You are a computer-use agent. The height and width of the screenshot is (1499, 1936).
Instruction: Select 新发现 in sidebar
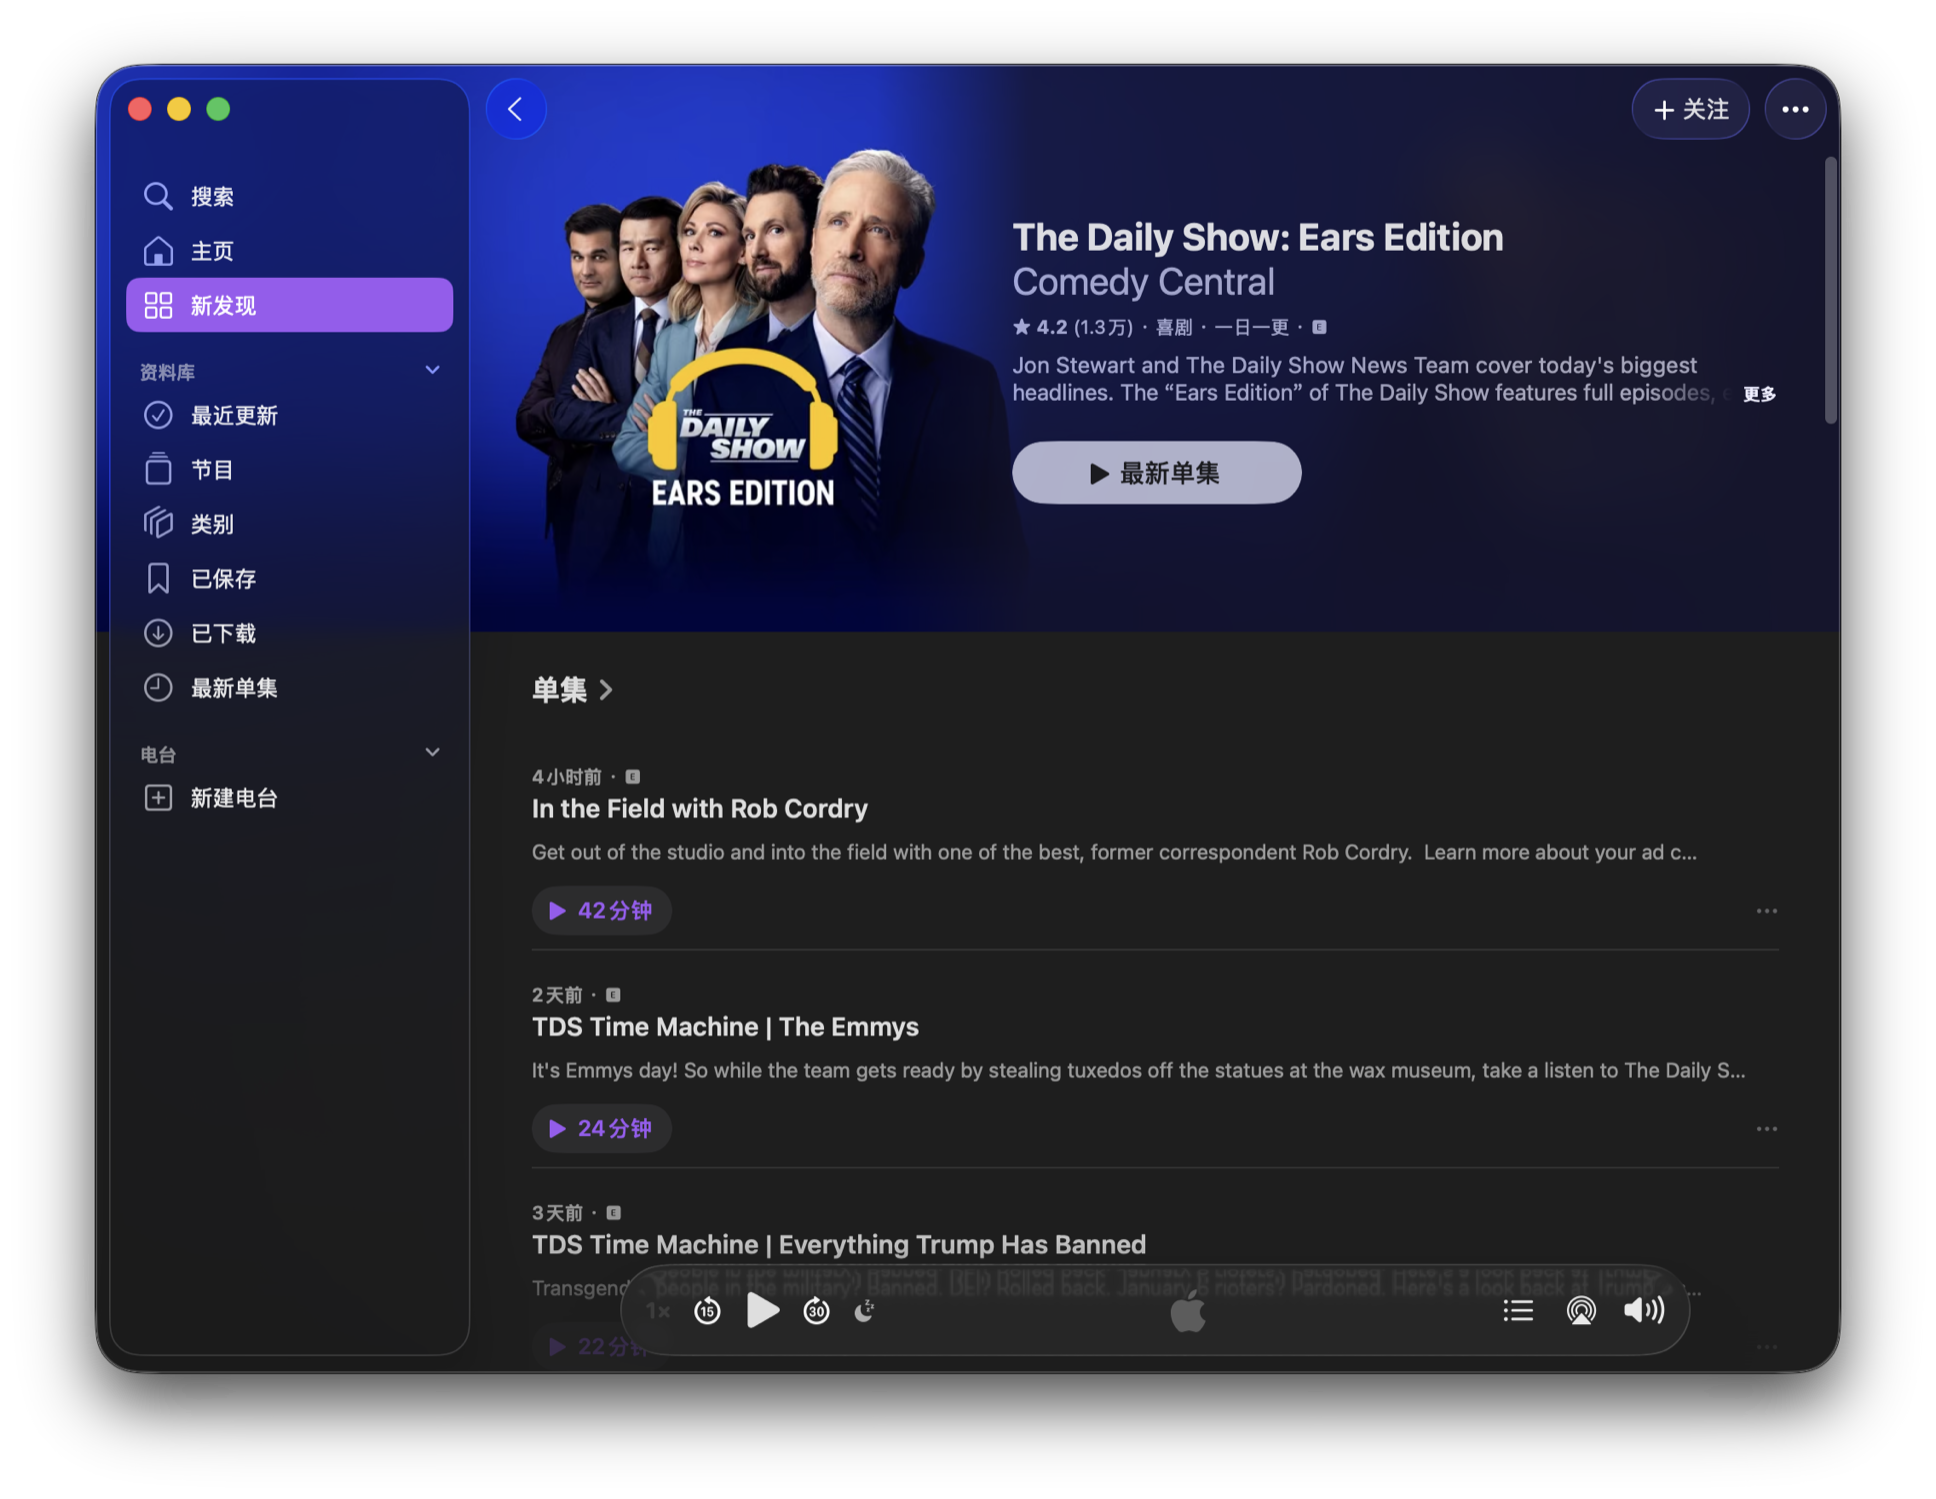click(289, 305)
